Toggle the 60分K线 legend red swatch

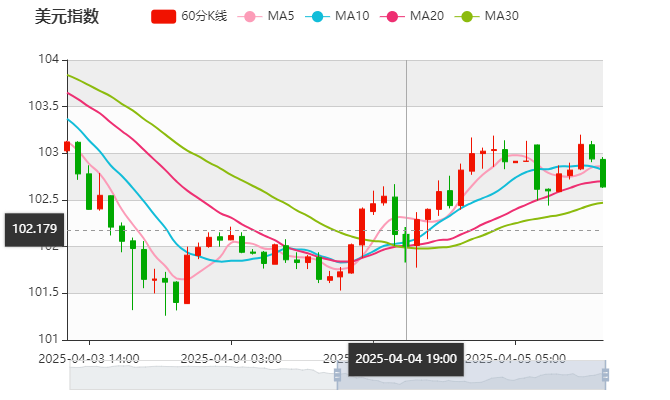[163, 17]
